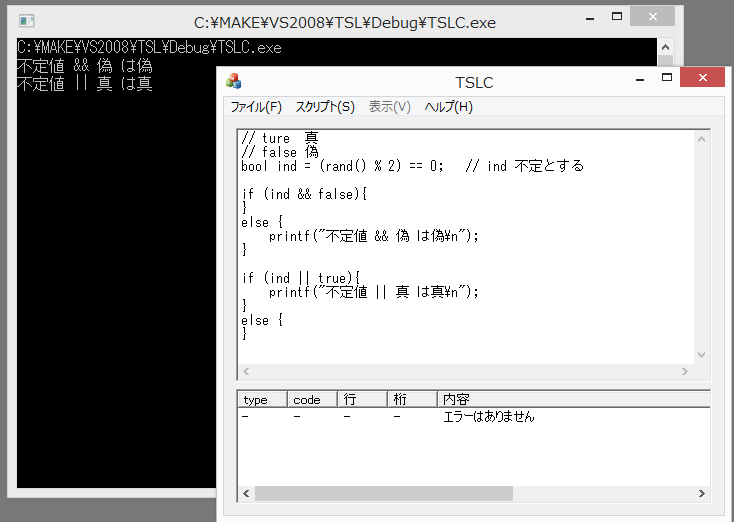Minimize the TSLC.exe console window
Viewport: 734px width, 522px height.
point(590,18)
